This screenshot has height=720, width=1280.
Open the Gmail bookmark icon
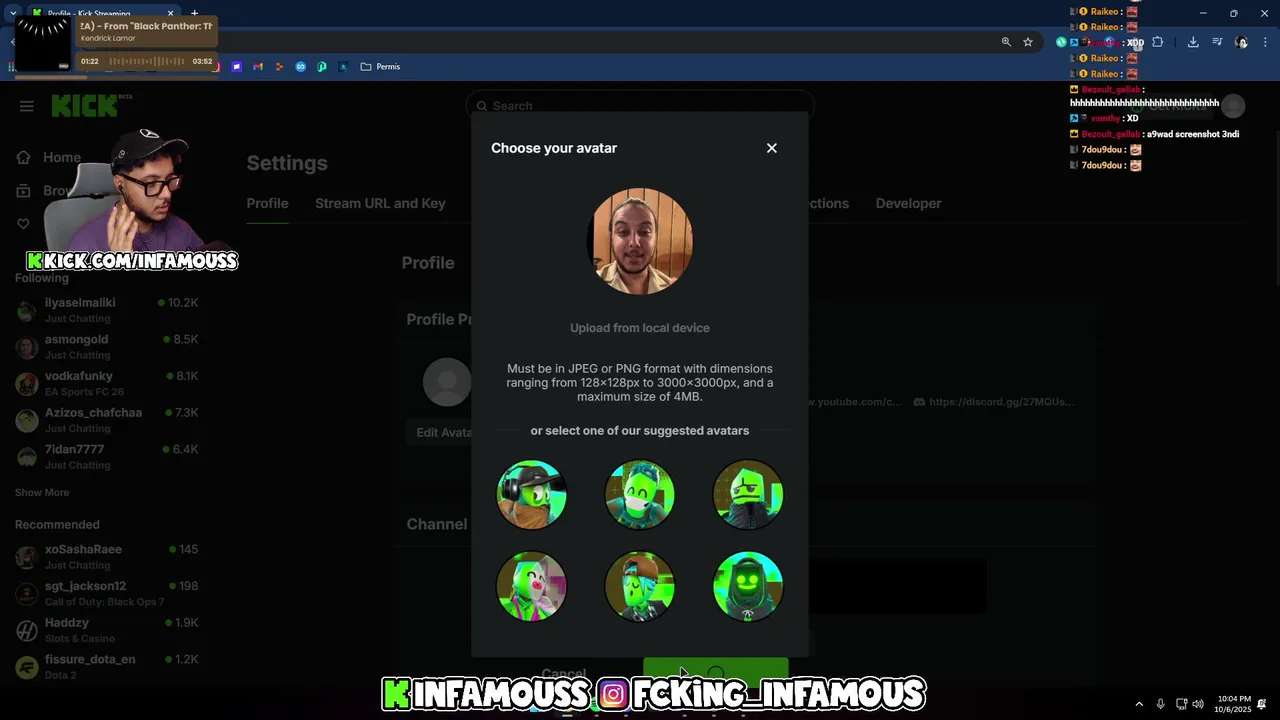[258, 67]
